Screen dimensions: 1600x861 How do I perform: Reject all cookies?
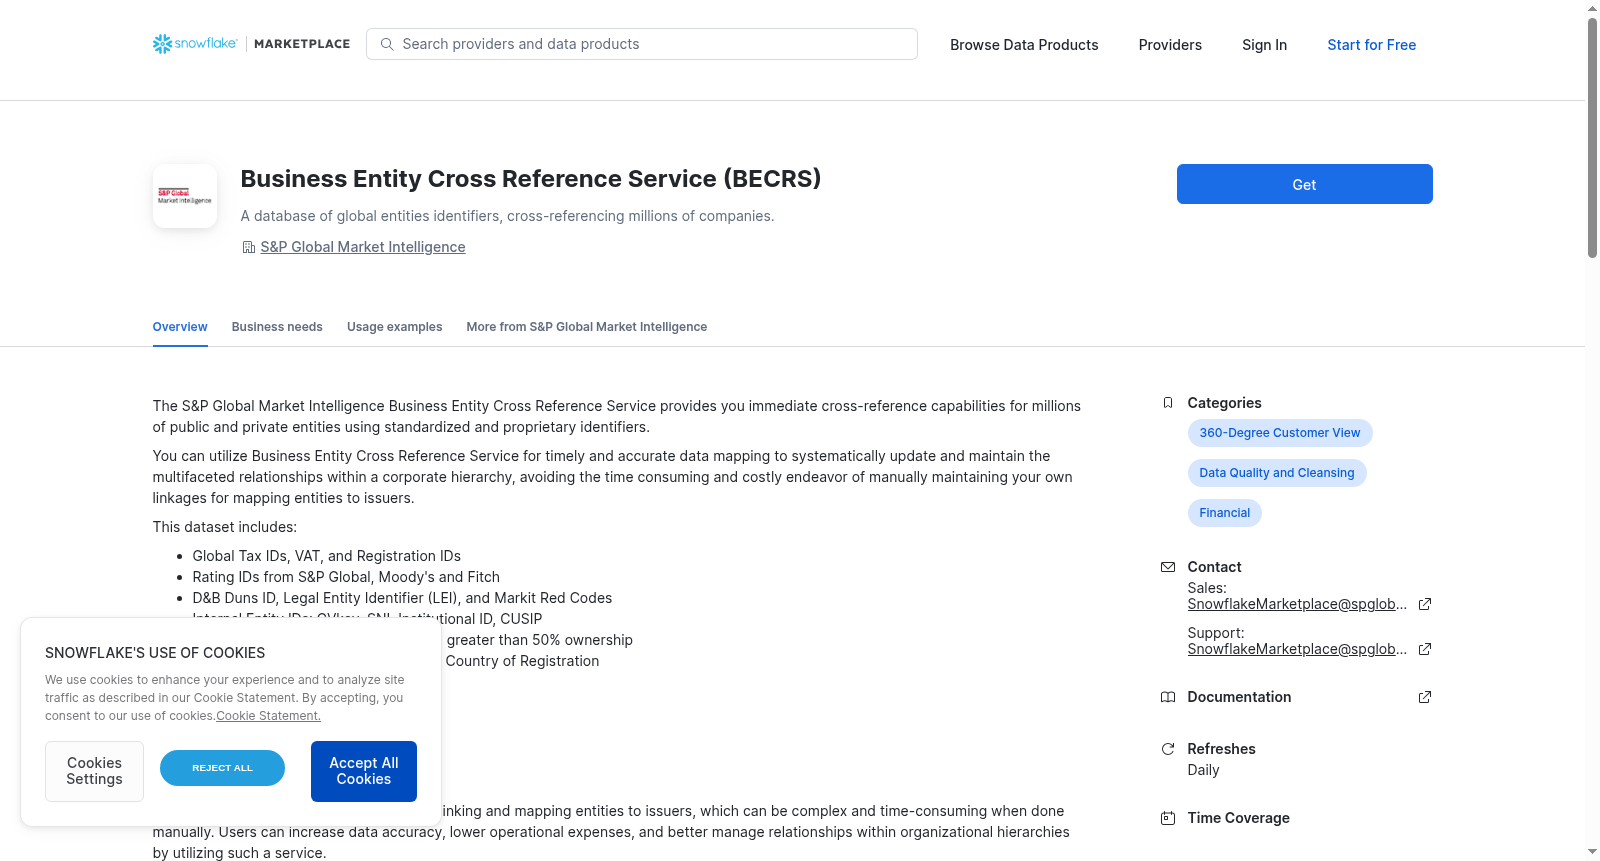222,768
